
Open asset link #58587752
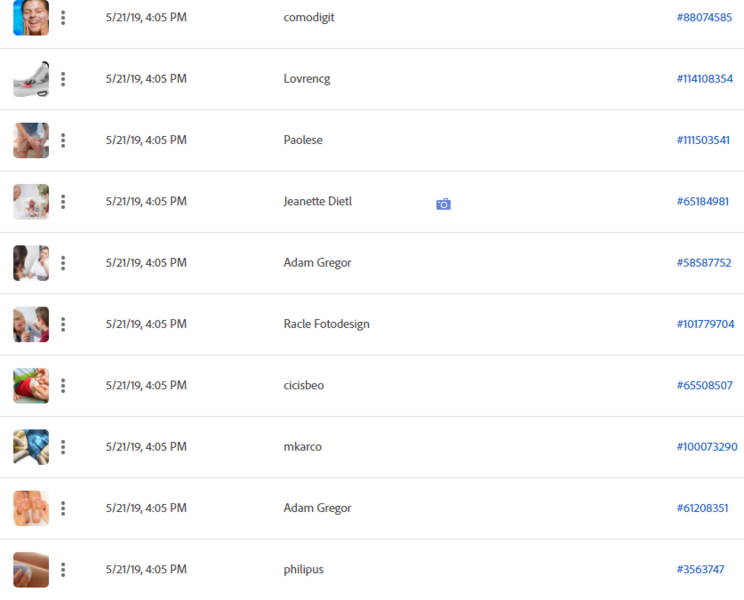pos(704,263)
